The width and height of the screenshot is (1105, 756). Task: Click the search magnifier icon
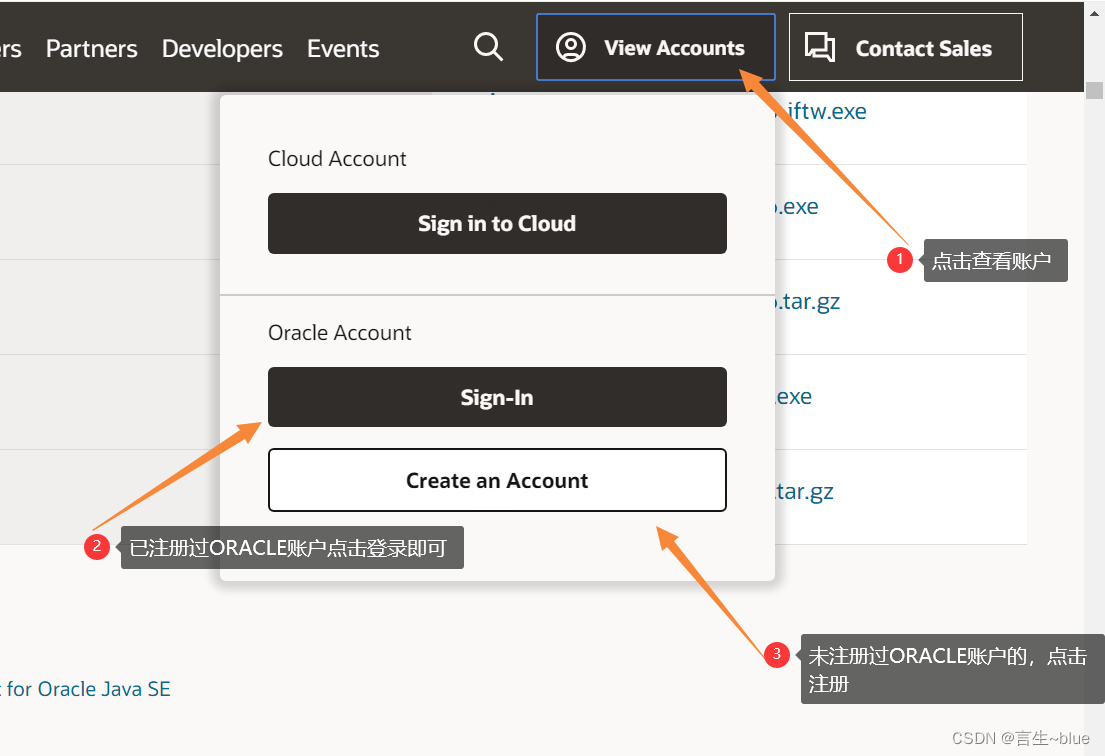488,47
